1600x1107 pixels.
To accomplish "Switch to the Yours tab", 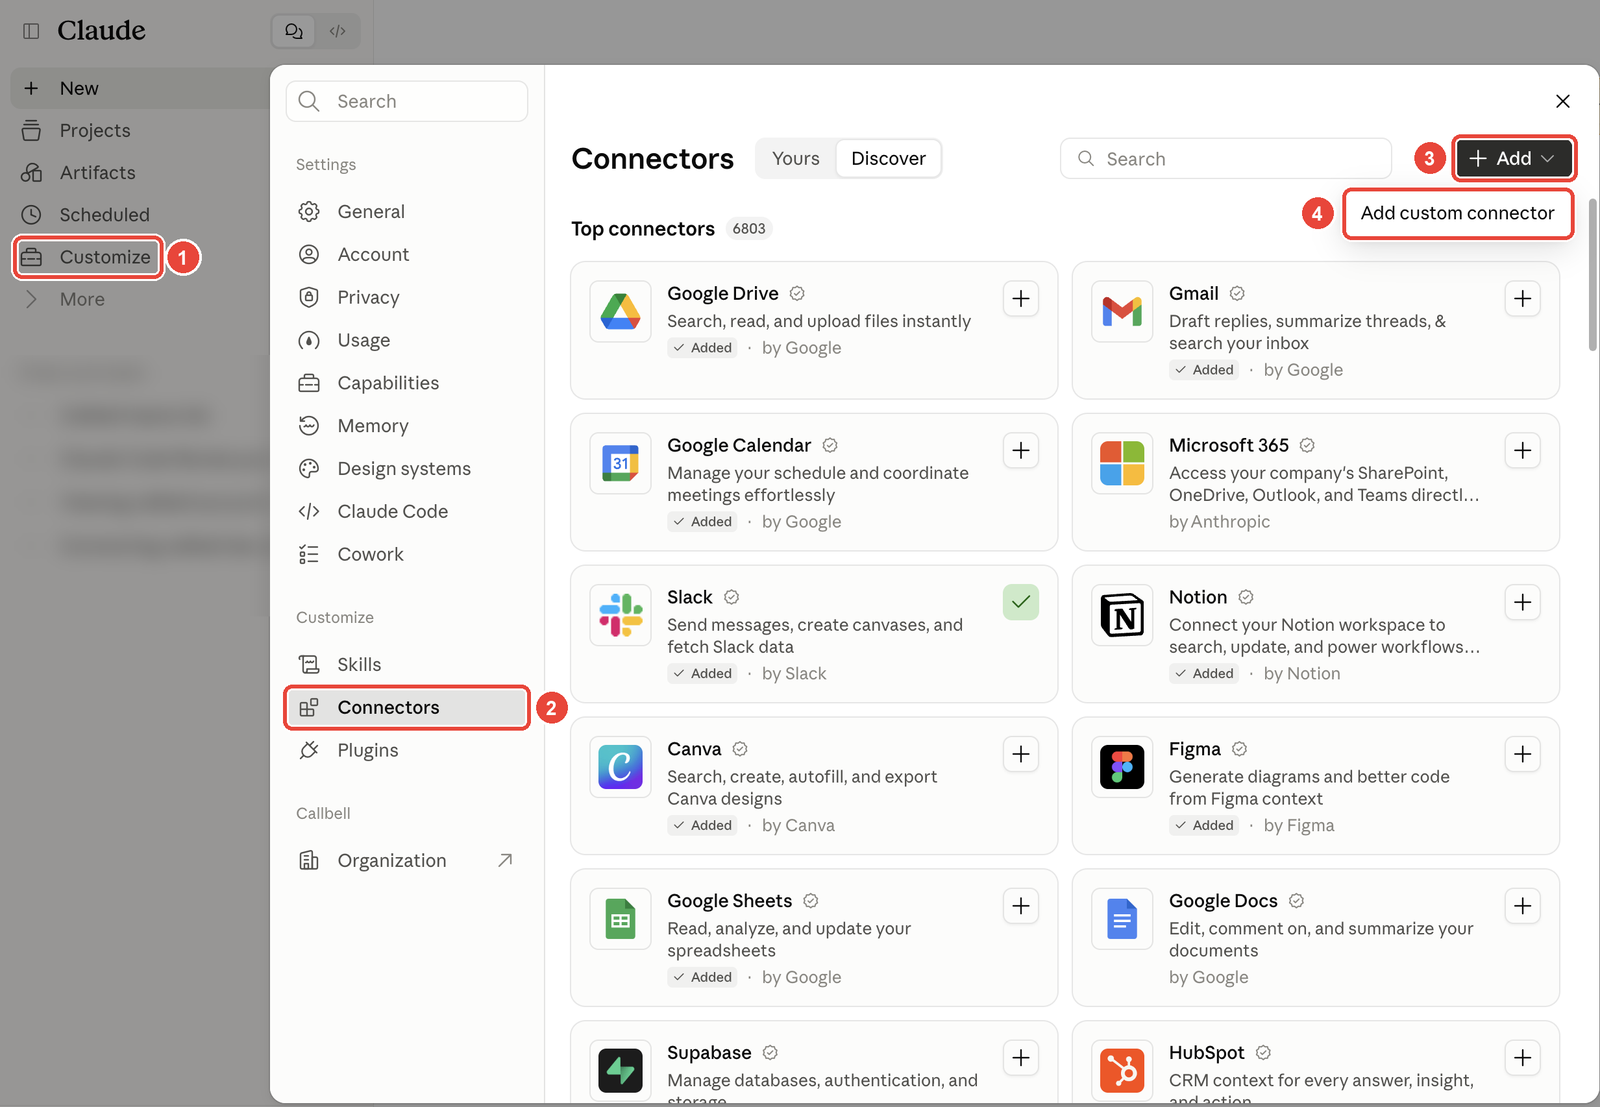I will coord(796,158).
